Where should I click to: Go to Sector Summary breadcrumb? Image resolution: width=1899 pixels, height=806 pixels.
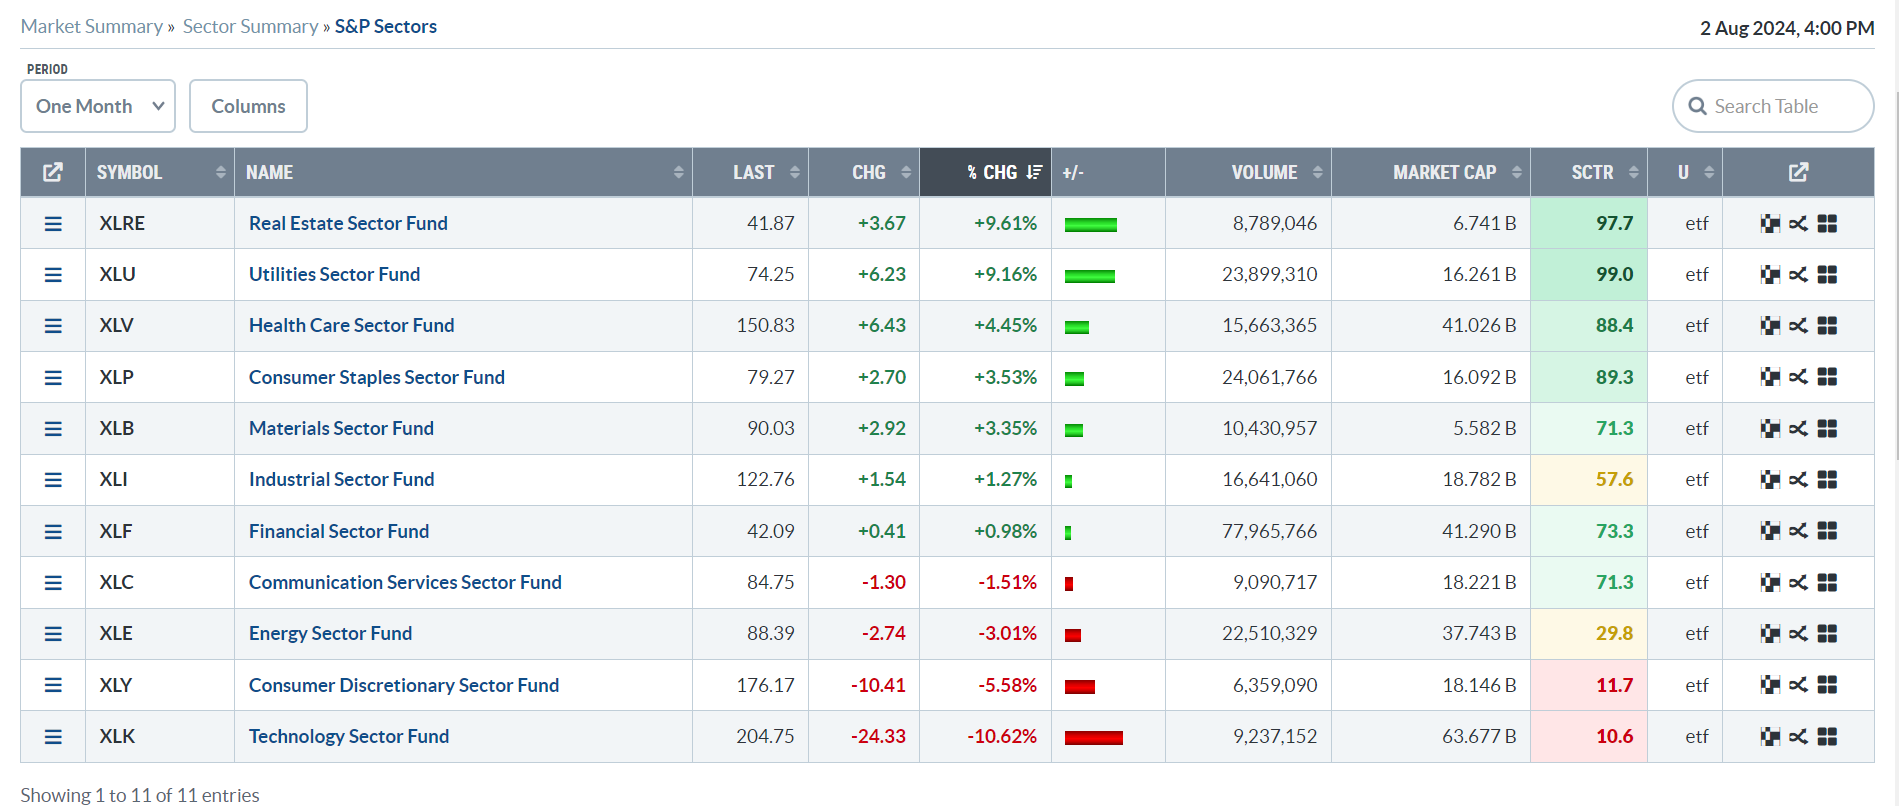tap(250, 26)
